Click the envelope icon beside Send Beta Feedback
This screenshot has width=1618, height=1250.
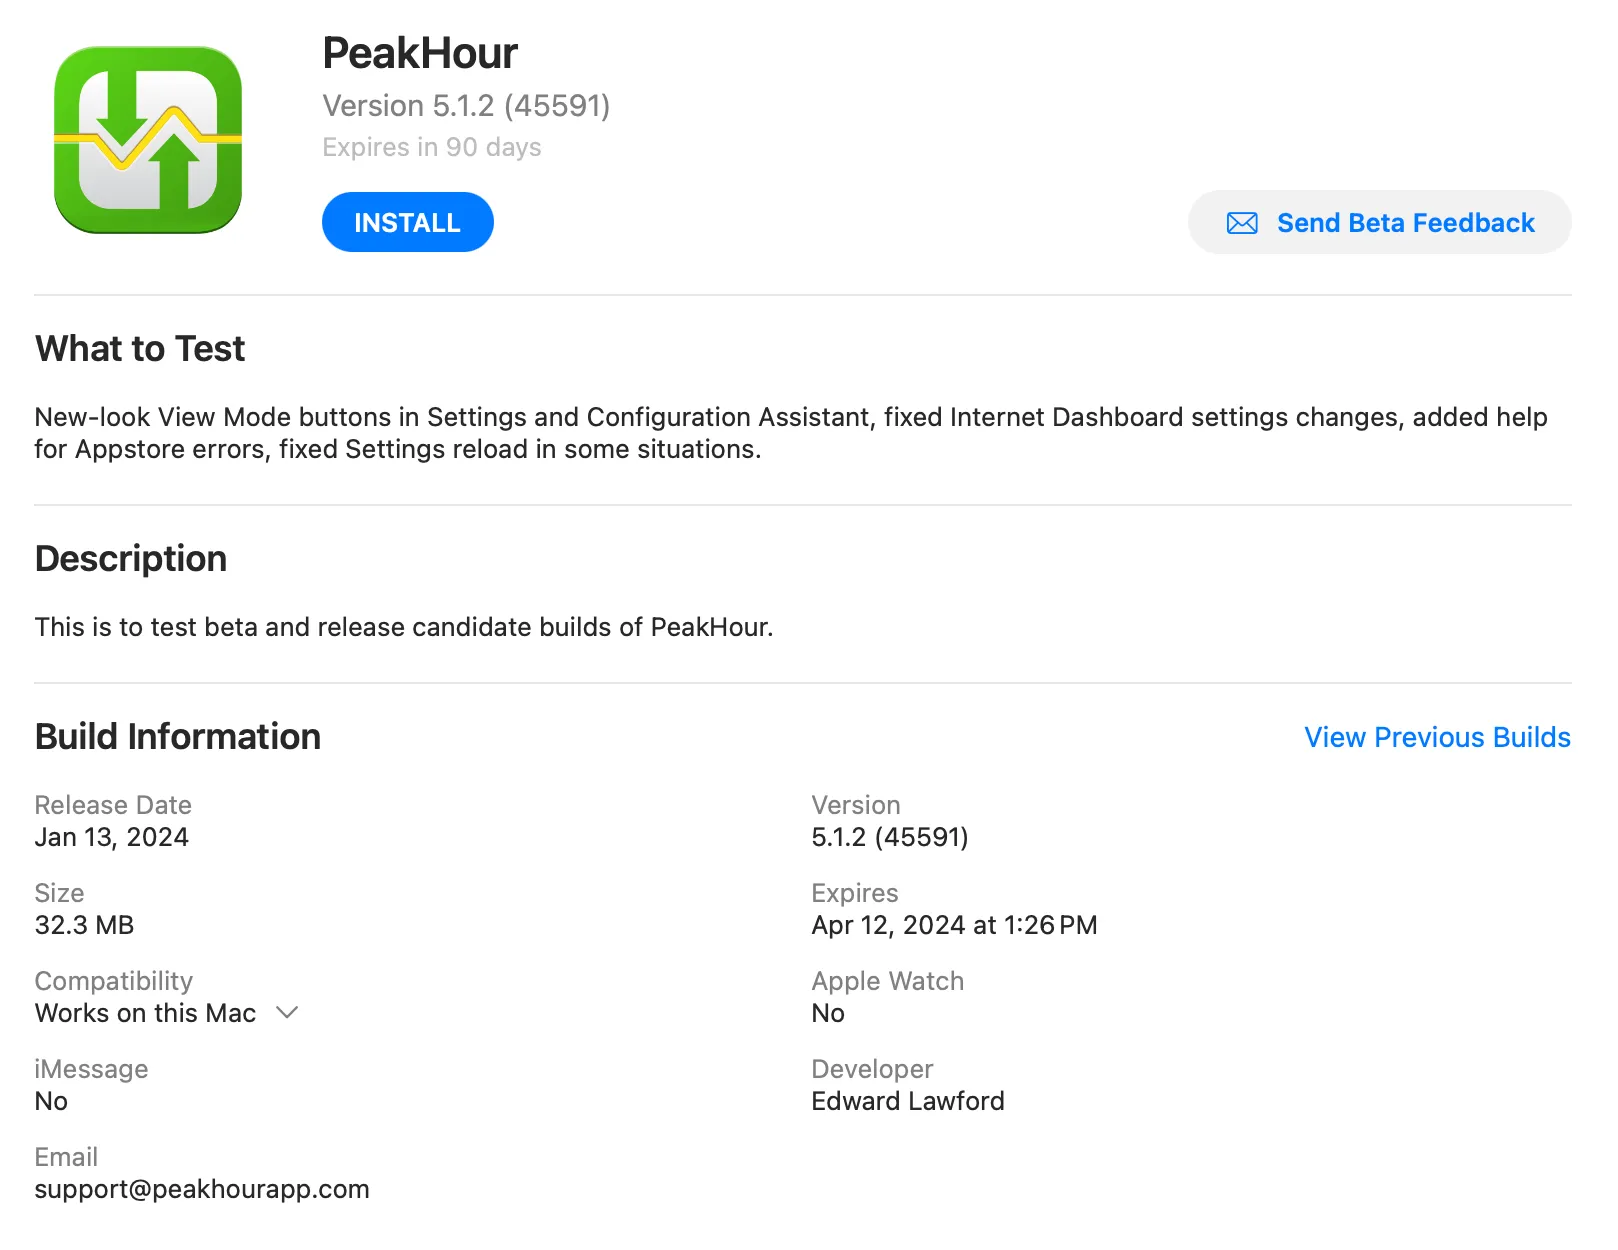(x=1242, y=223)
